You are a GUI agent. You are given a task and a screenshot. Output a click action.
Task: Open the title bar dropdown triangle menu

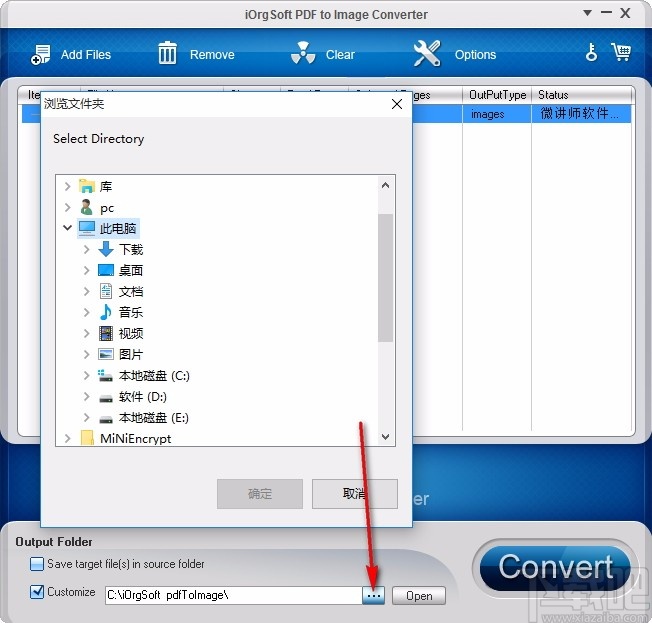click(588, 13)
